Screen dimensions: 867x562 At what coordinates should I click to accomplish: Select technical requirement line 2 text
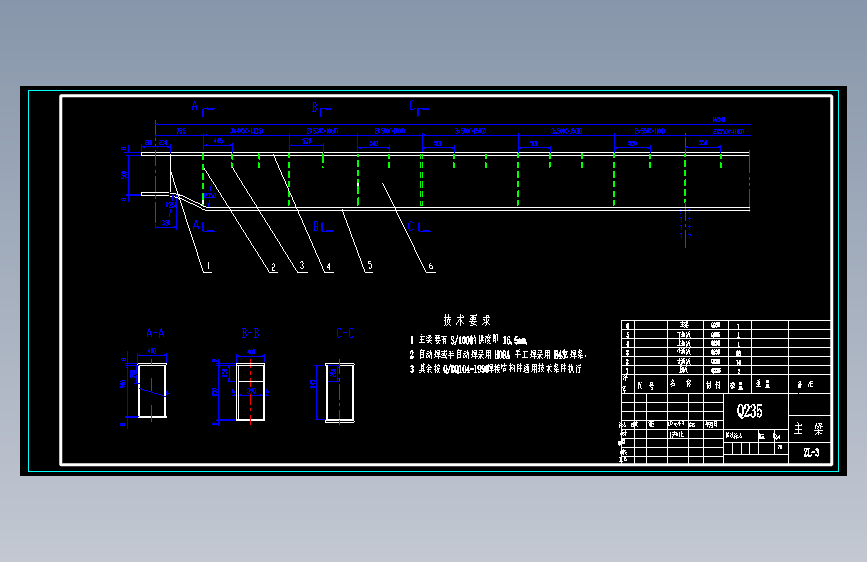click(498, 354)
